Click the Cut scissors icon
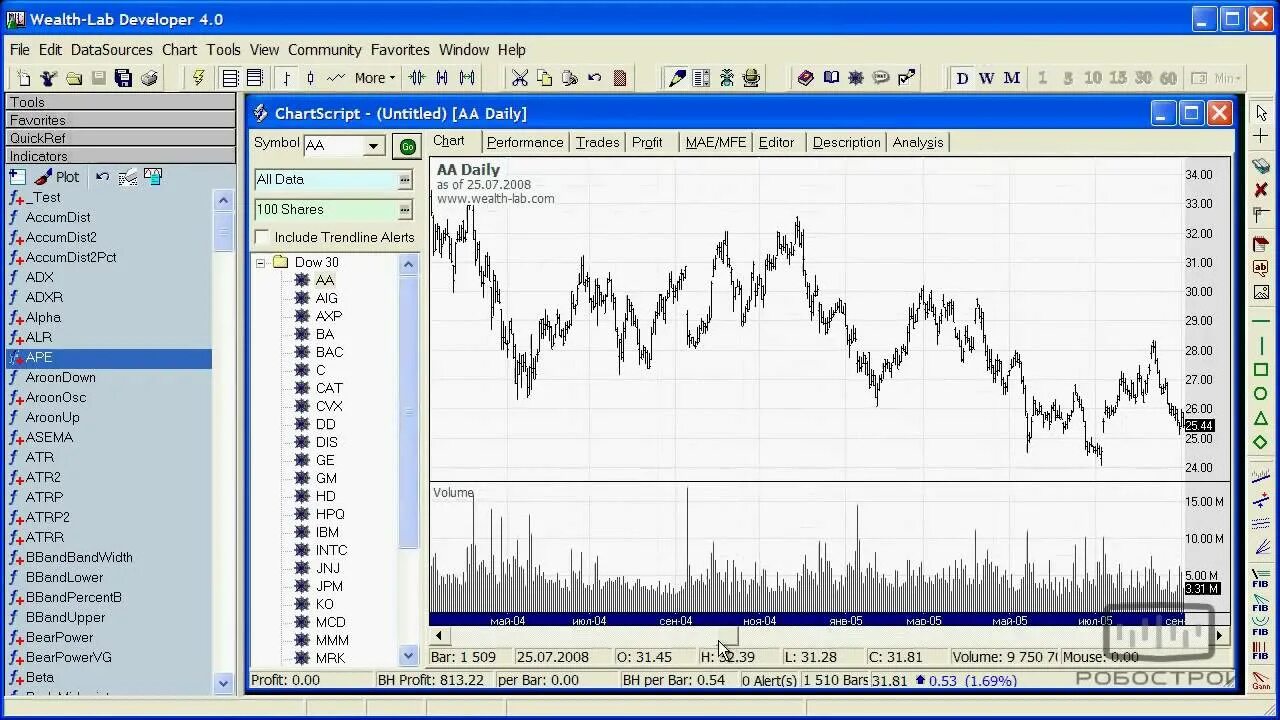 click(x=519, y=78)
